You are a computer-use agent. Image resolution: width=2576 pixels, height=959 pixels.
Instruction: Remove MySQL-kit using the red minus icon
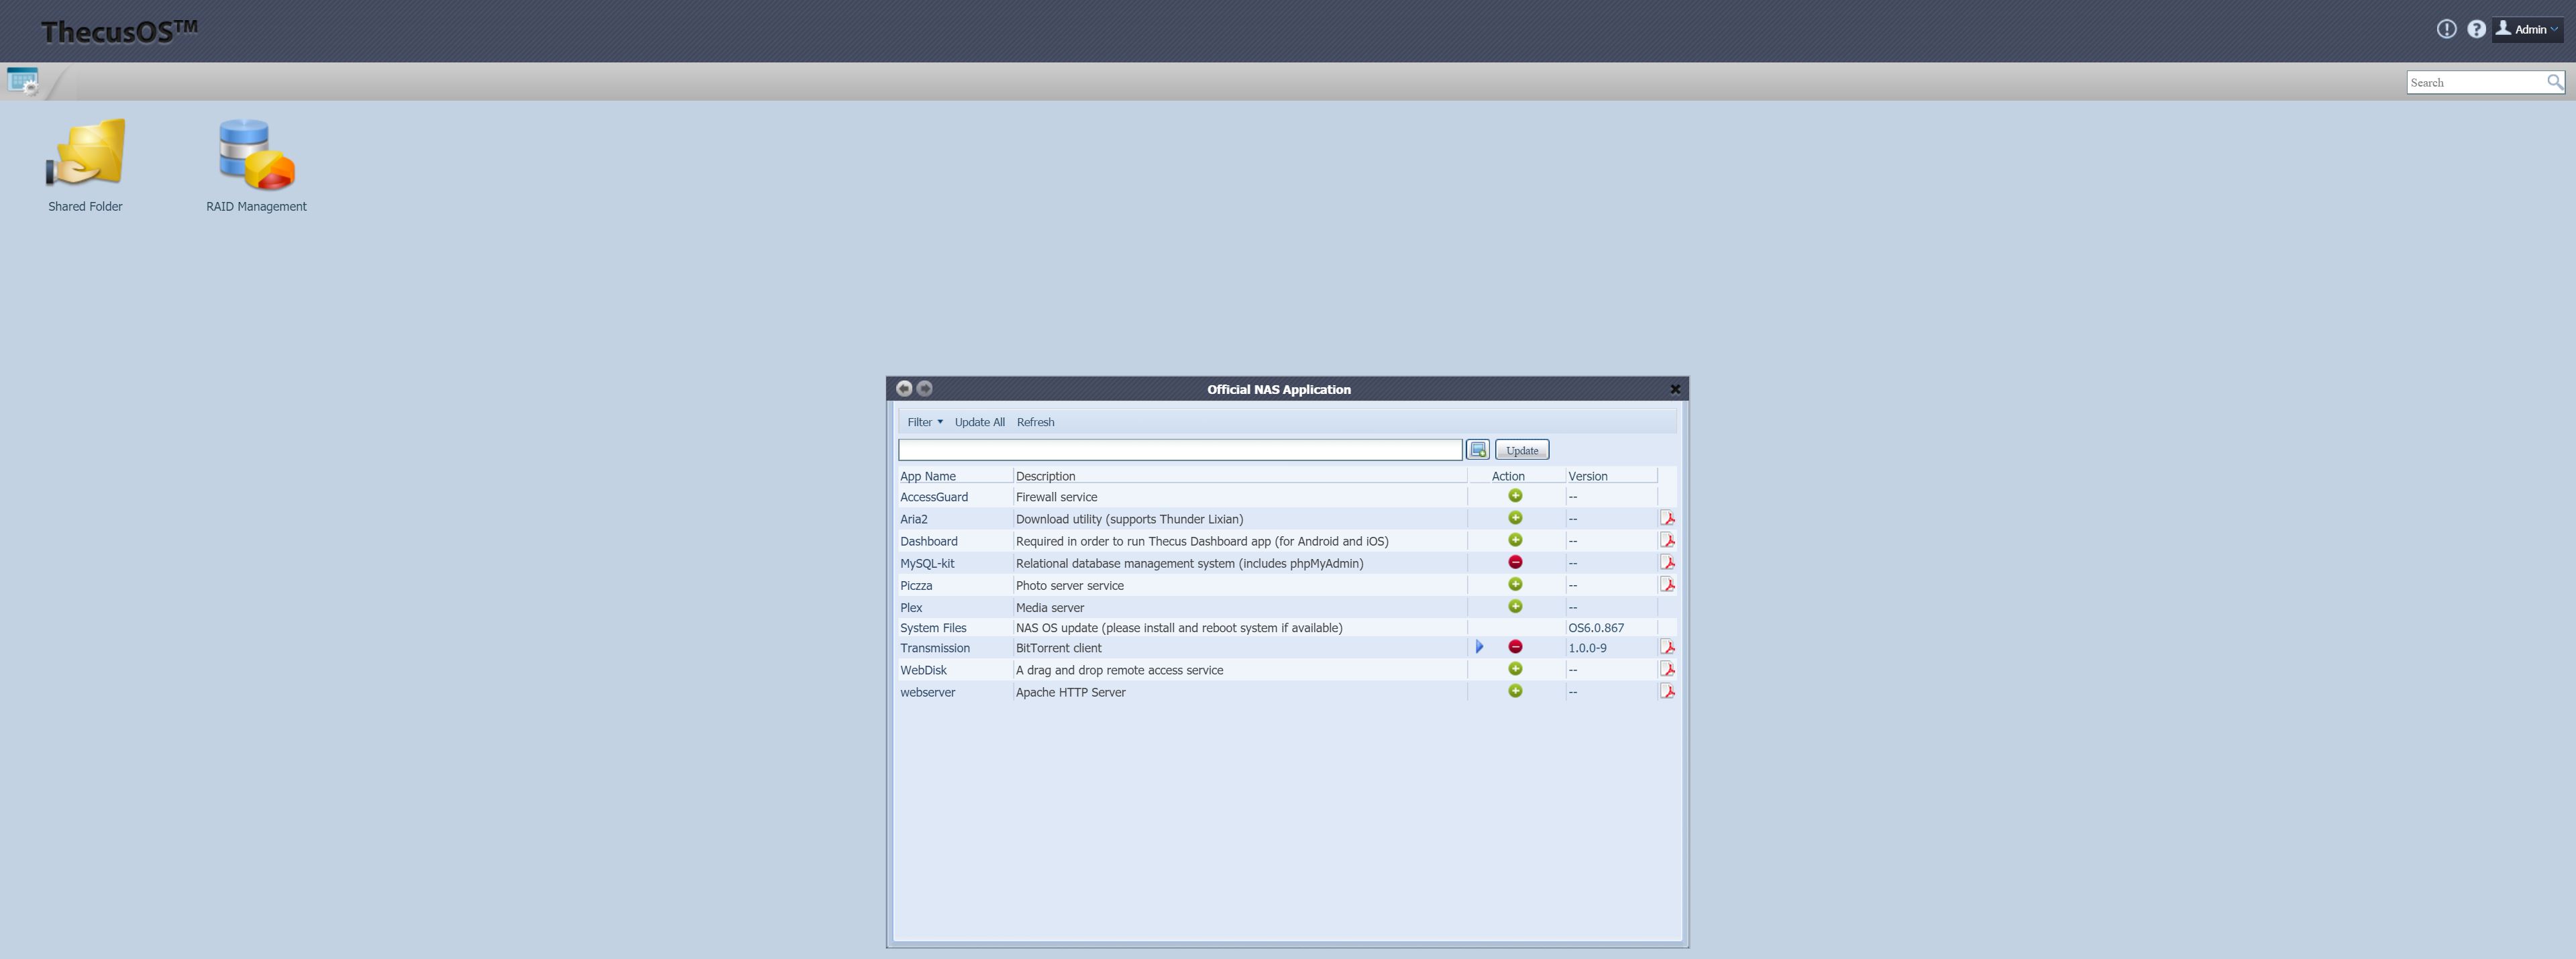(1515, 563)
